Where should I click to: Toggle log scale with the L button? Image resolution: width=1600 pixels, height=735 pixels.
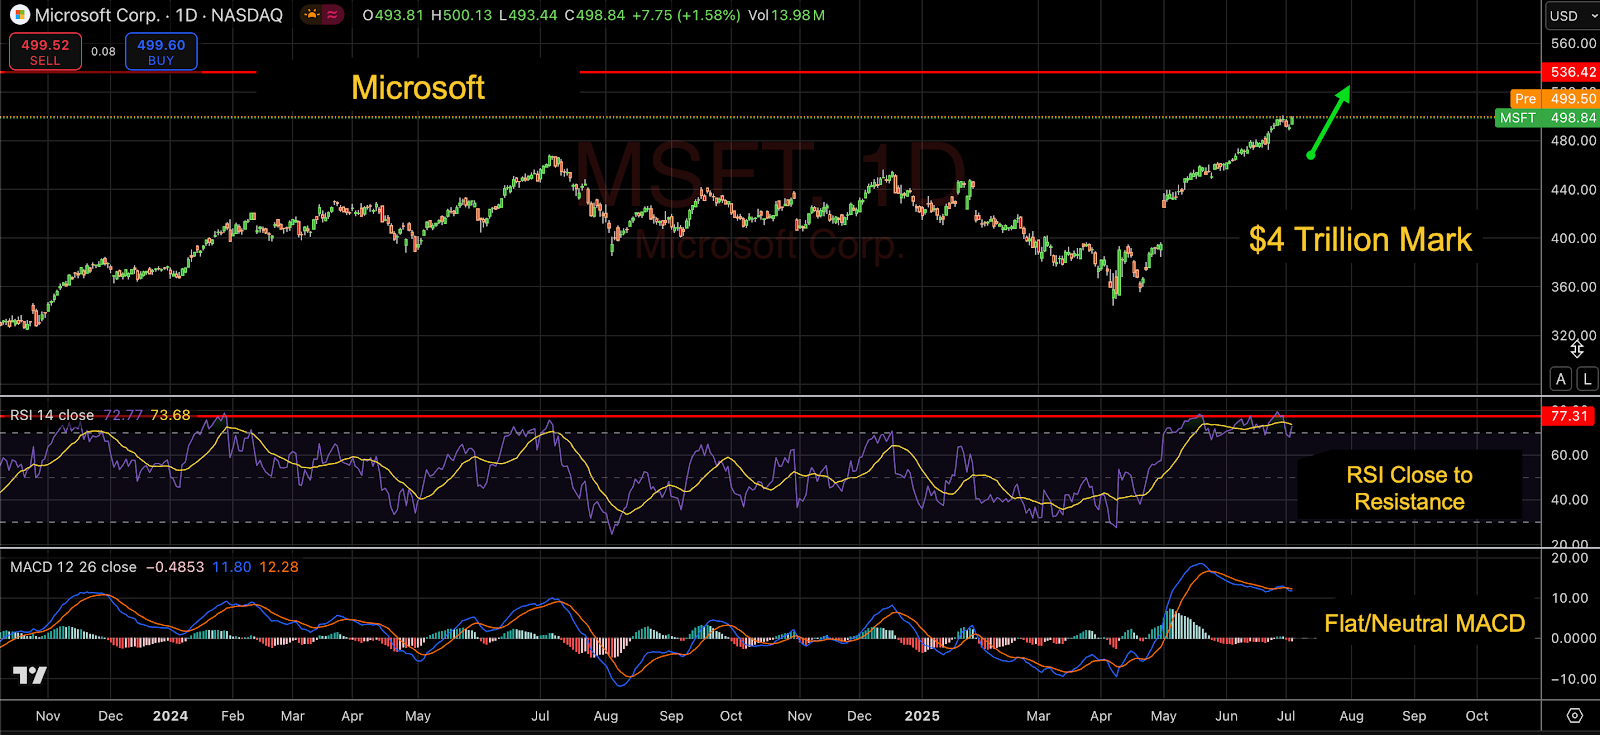point(1587,379)
